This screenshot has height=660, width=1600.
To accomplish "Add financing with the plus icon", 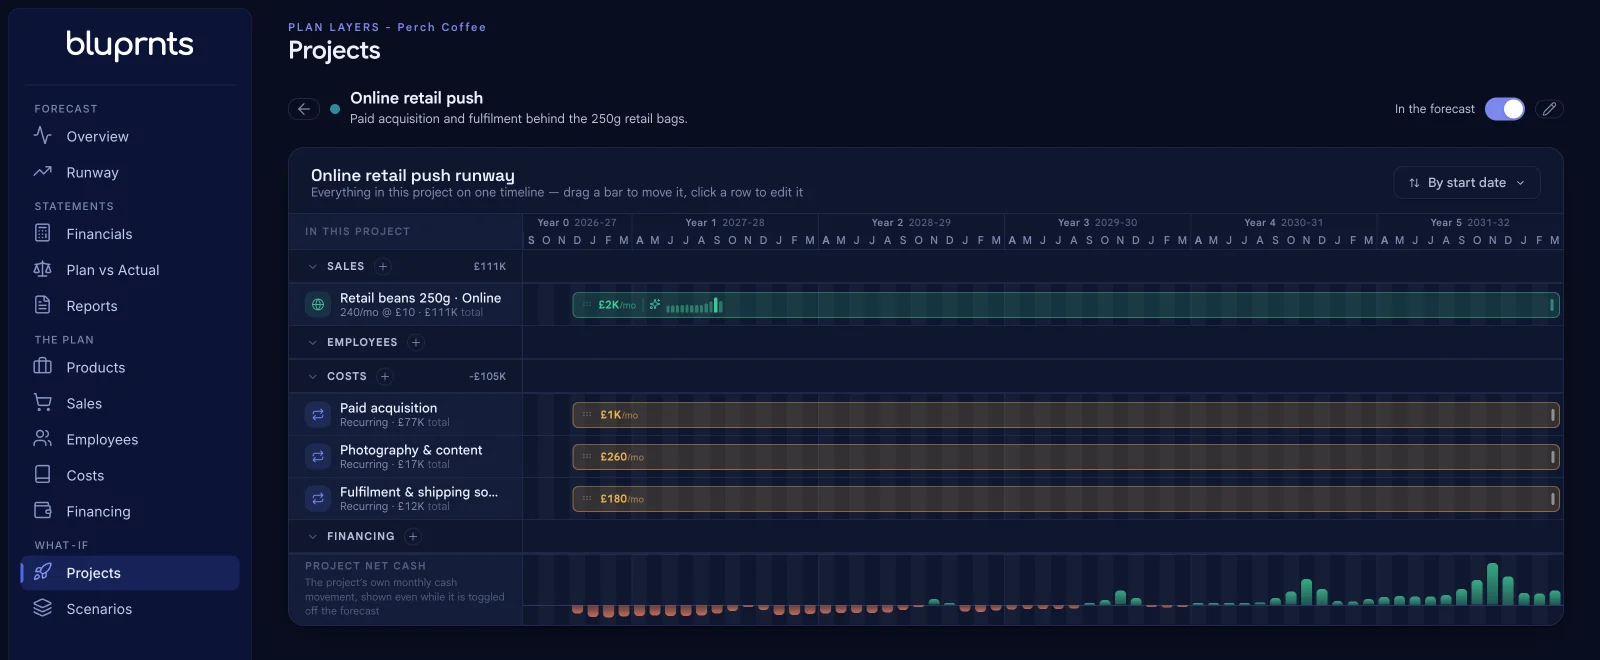I will click(x=413, y=536).
